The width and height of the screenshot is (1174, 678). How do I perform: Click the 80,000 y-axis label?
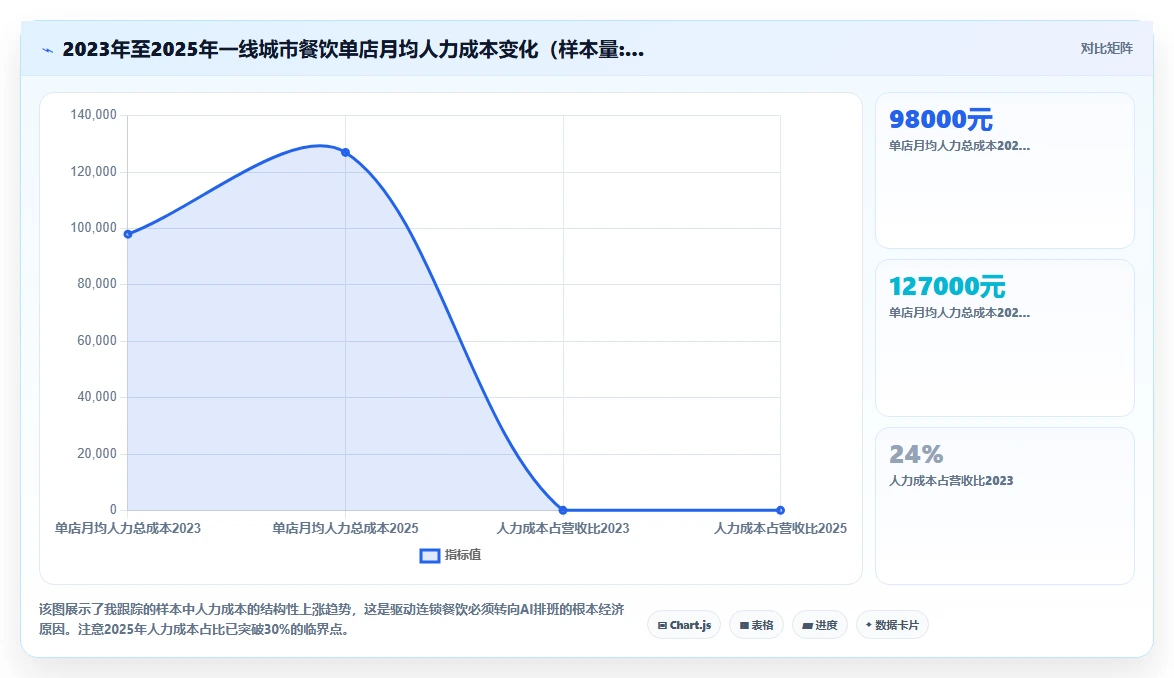[97, 284]
